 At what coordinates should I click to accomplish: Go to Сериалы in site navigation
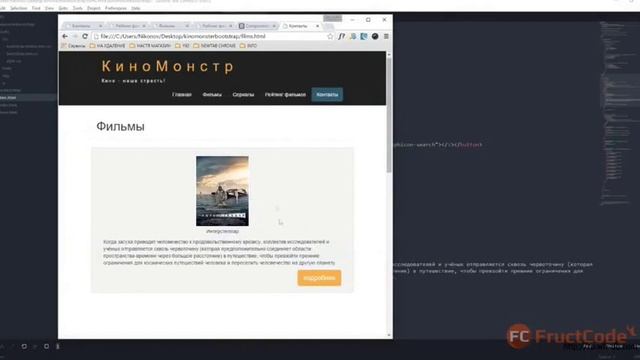click(x=243, y=94)
